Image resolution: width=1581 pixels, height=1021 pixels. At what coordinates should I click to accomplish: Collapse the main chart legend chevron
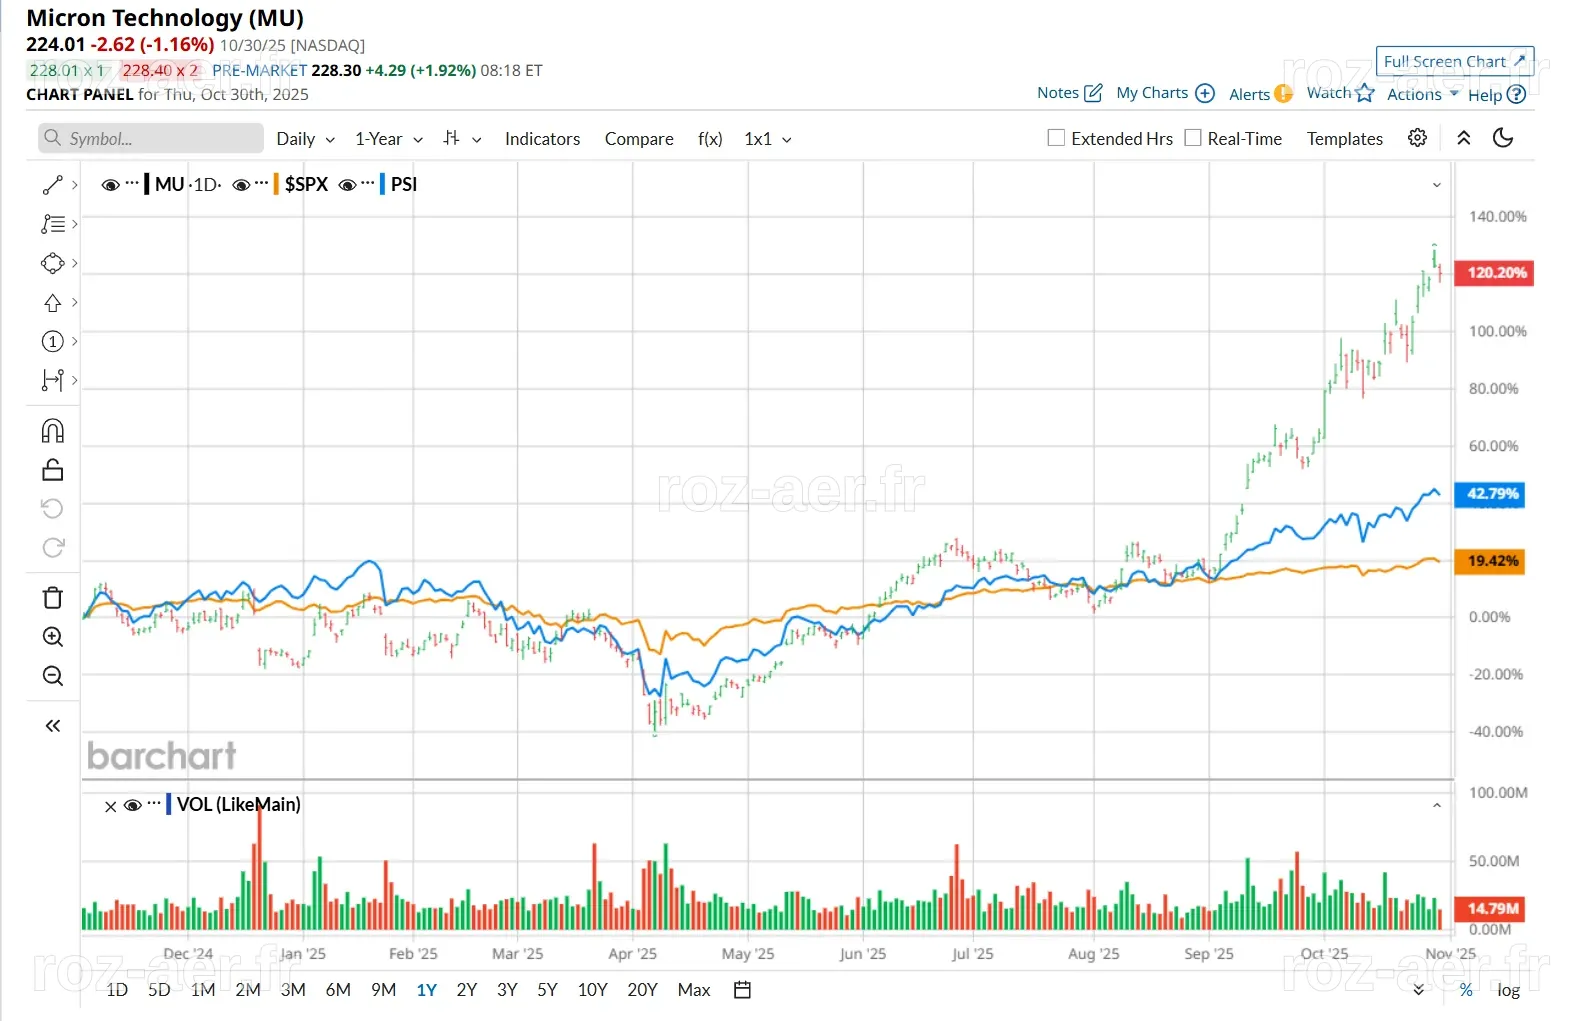(1437, 185)
